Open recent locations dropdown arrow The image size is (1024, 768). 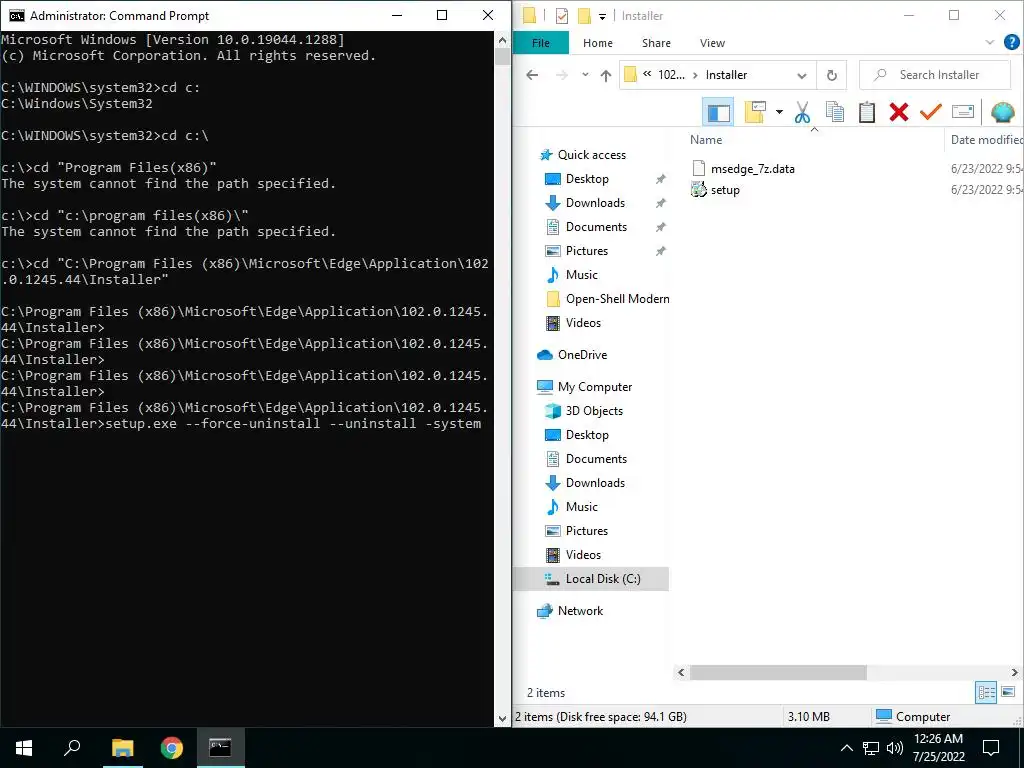click(585, 75)
